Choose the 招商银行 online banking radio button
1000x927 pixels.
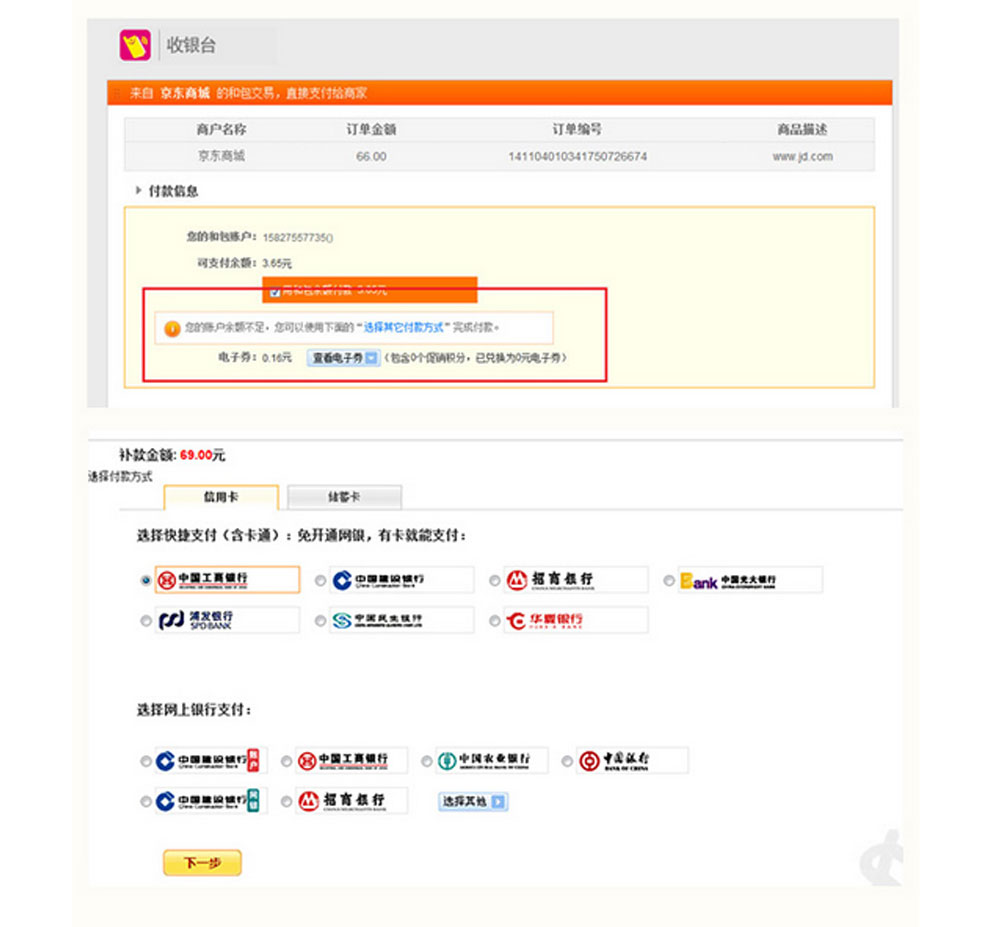click(286, 801)
